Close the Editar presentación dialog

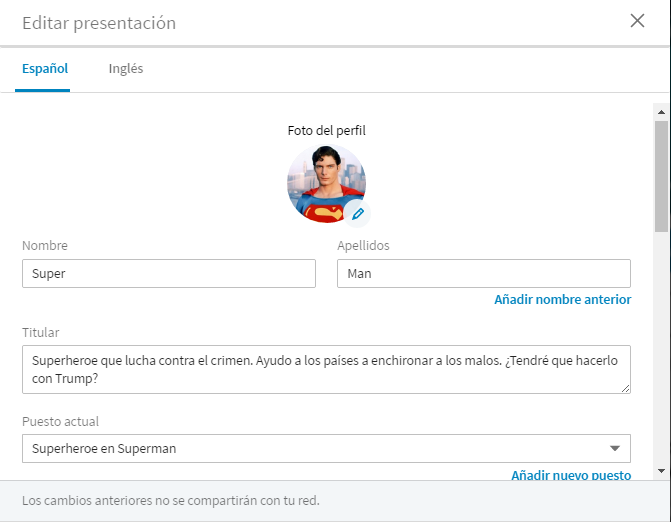coord(637,21)
